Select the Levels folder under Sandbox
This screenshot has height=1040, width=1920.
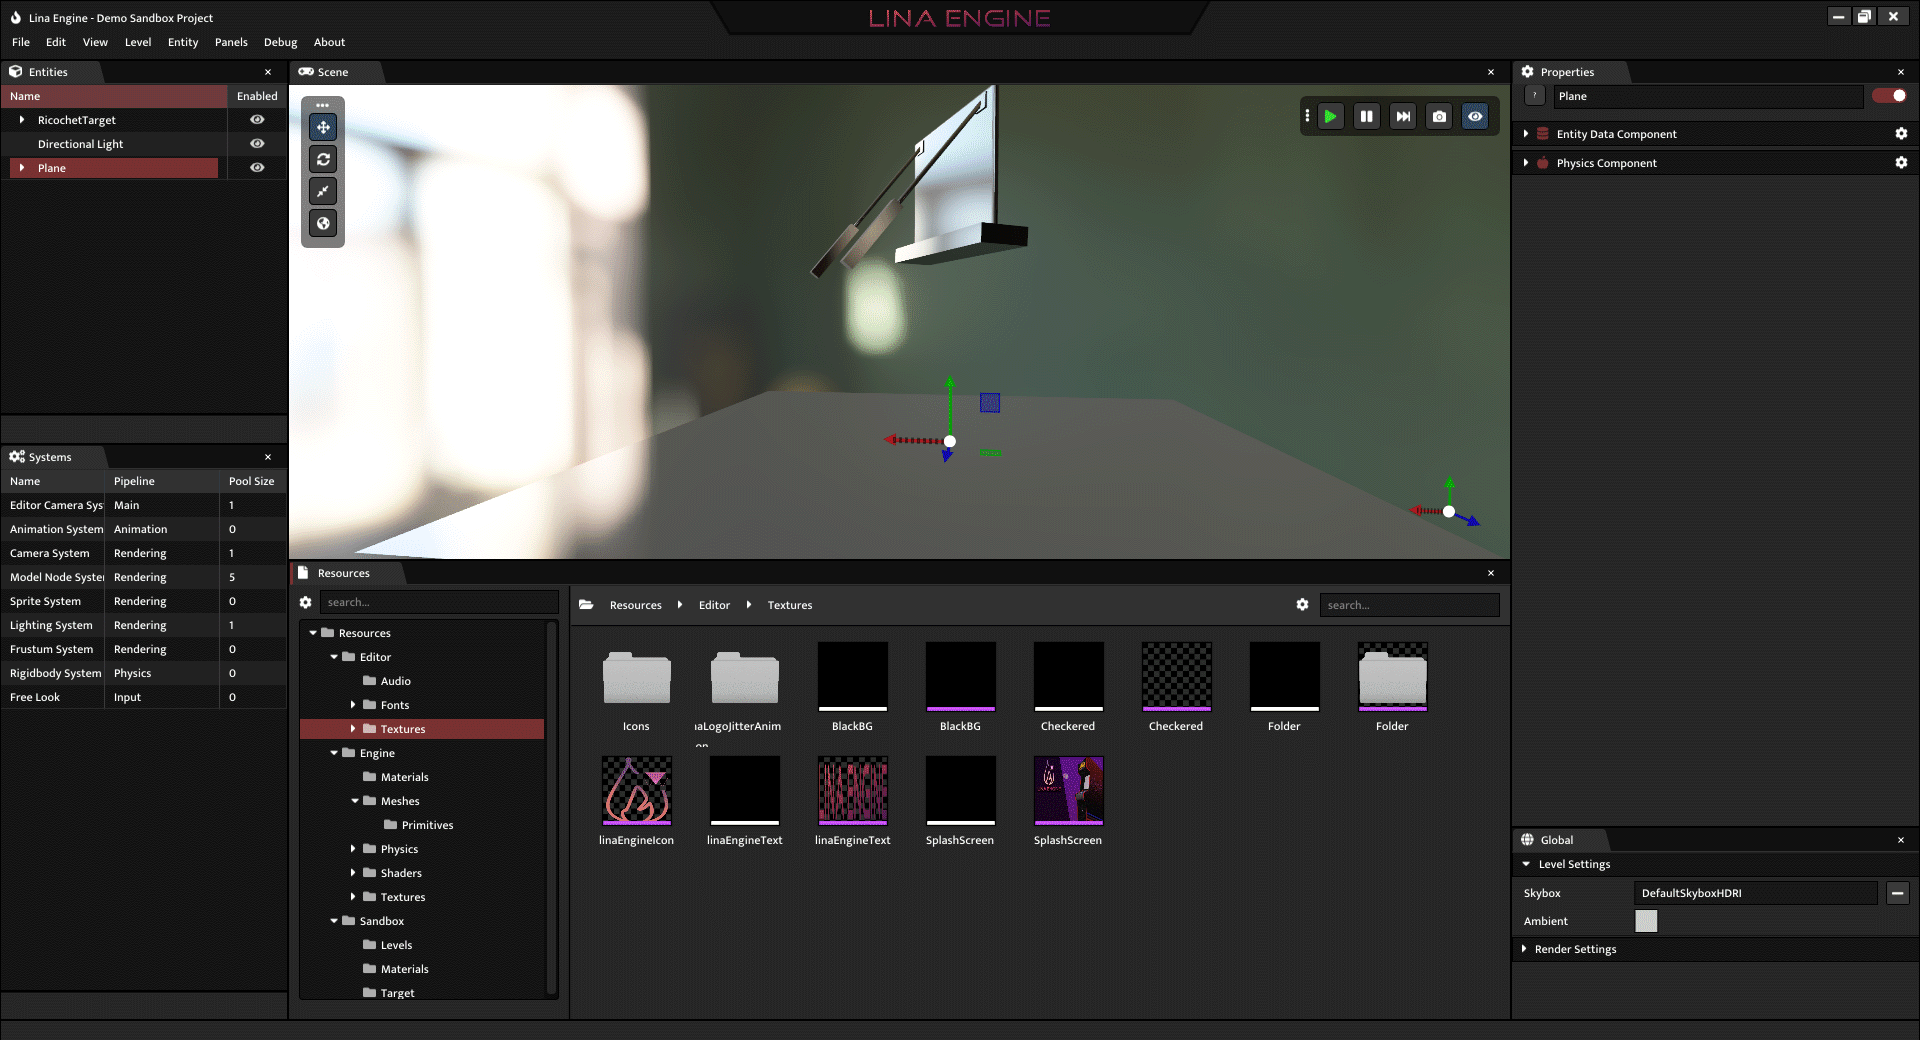[396, 945]
